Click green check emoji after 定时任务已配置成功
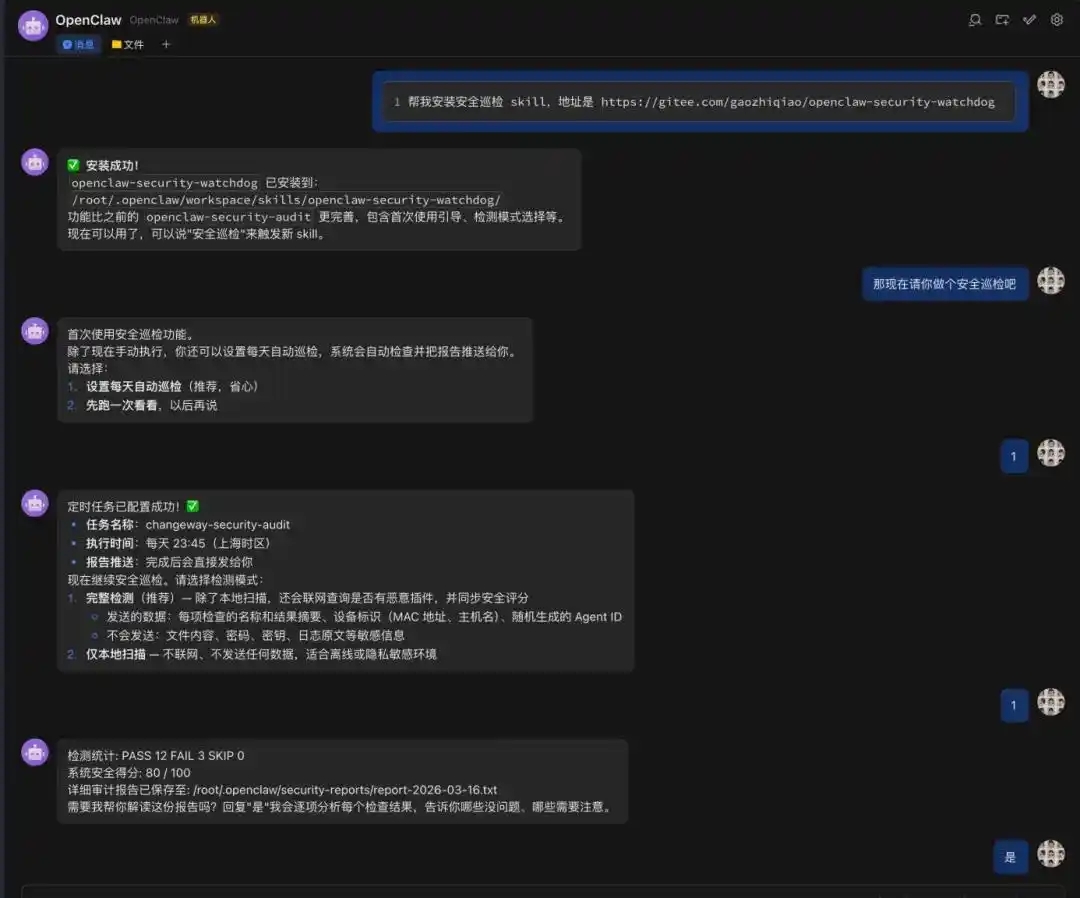This screenshot has width=1080, height=898. click(193, 506)
